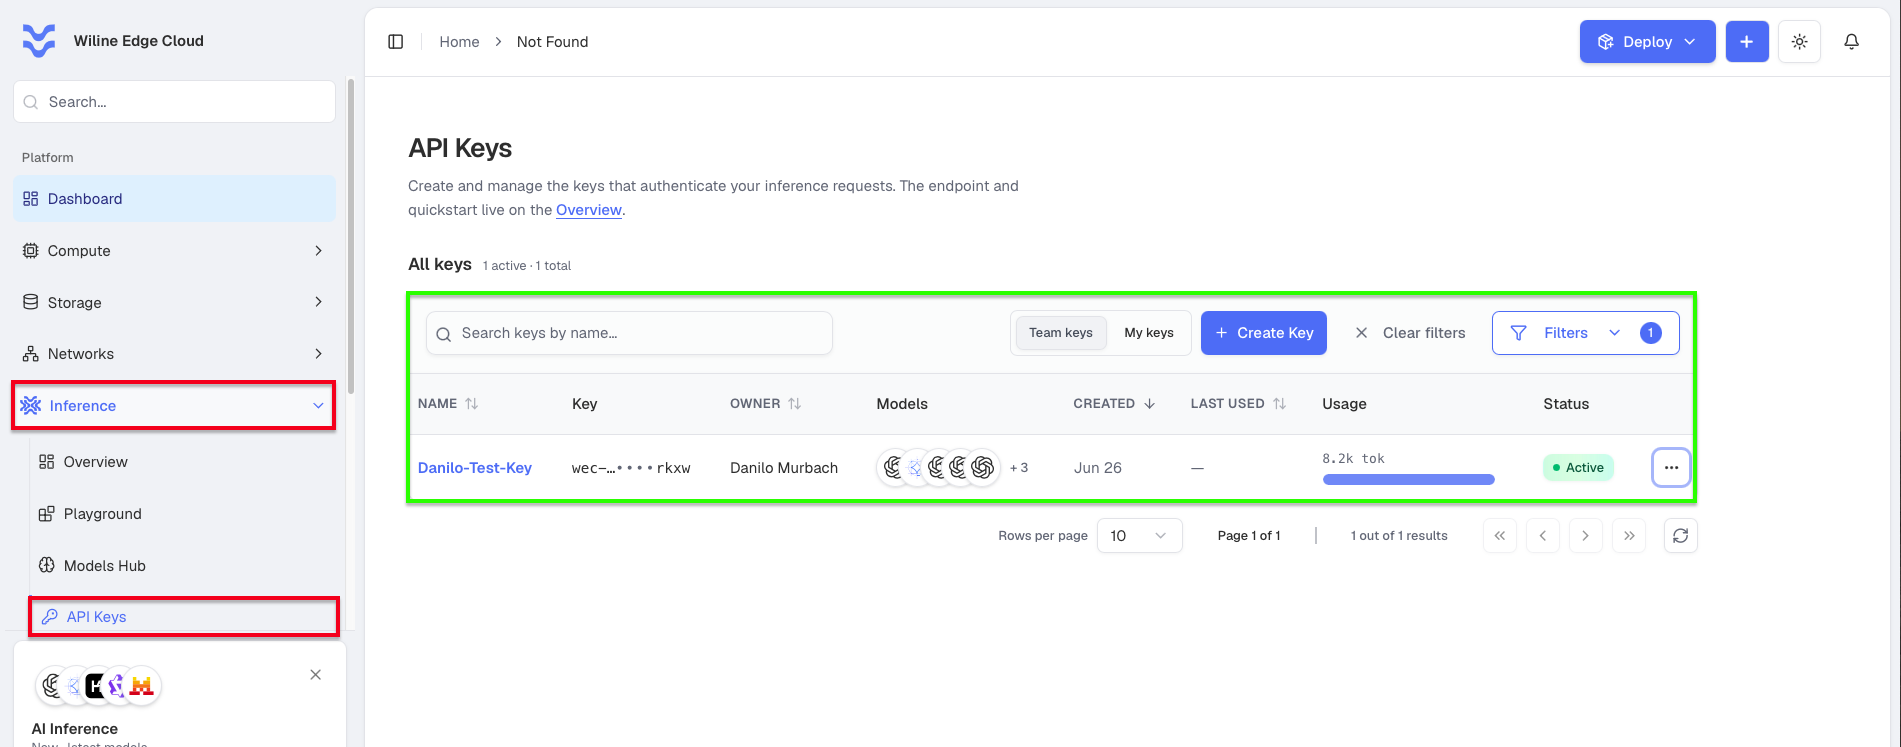Select the Team keys toggle

[x=1061, y=333]
